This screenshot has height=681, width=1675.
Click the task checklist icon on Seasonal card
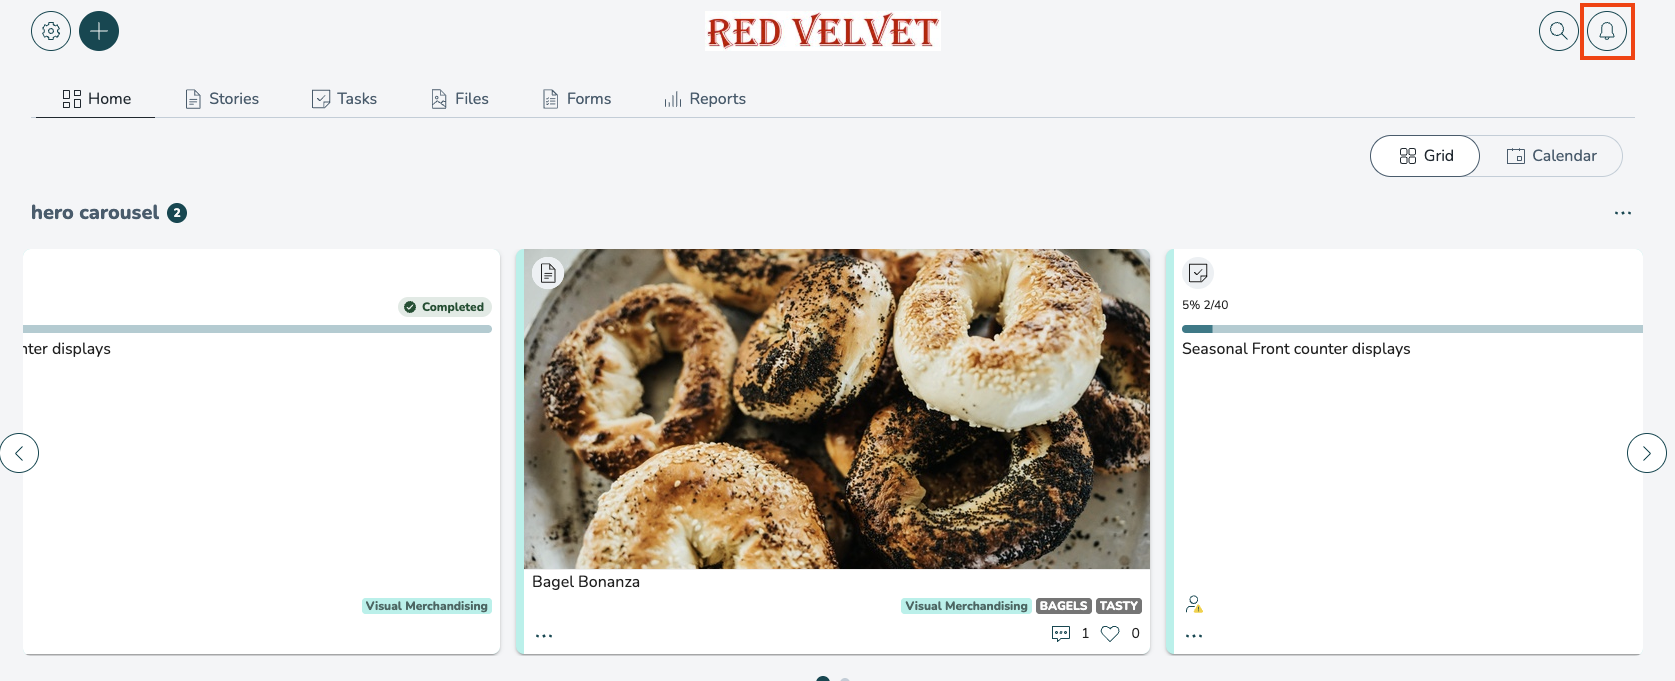pos(1198,273)
